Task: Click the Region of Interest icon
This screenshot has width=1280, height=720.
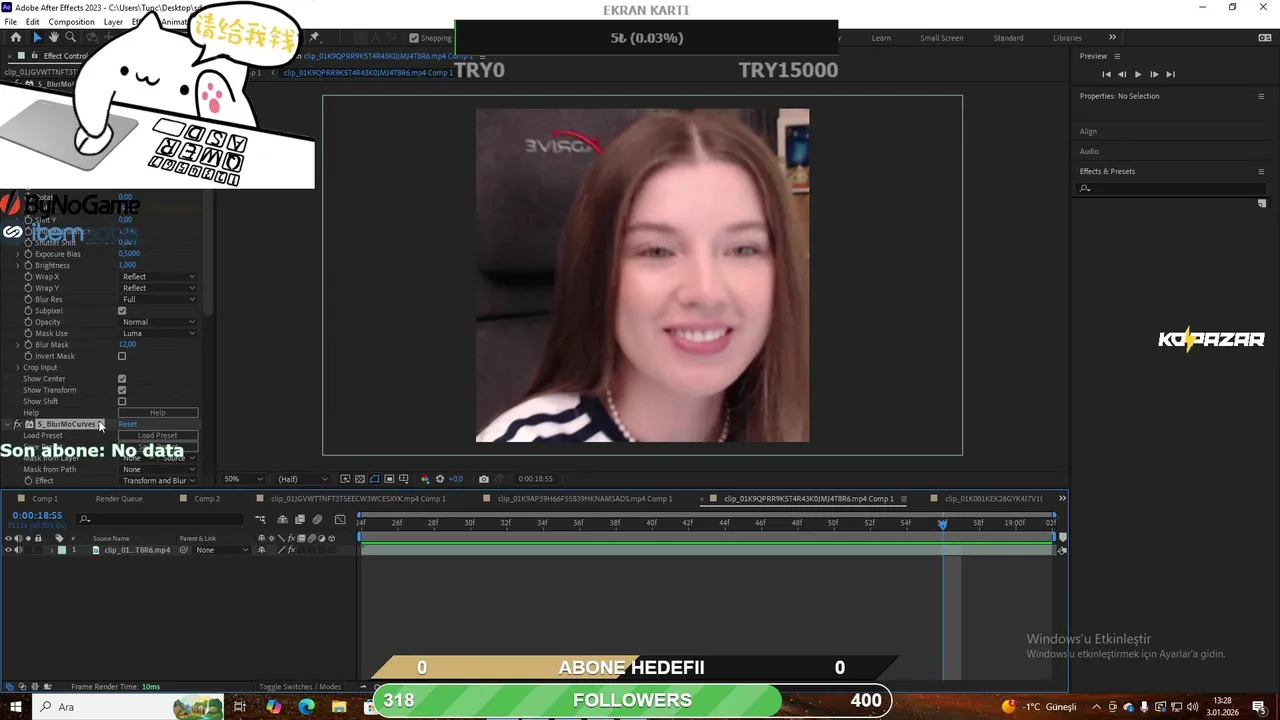Action: tap(389, 479)
